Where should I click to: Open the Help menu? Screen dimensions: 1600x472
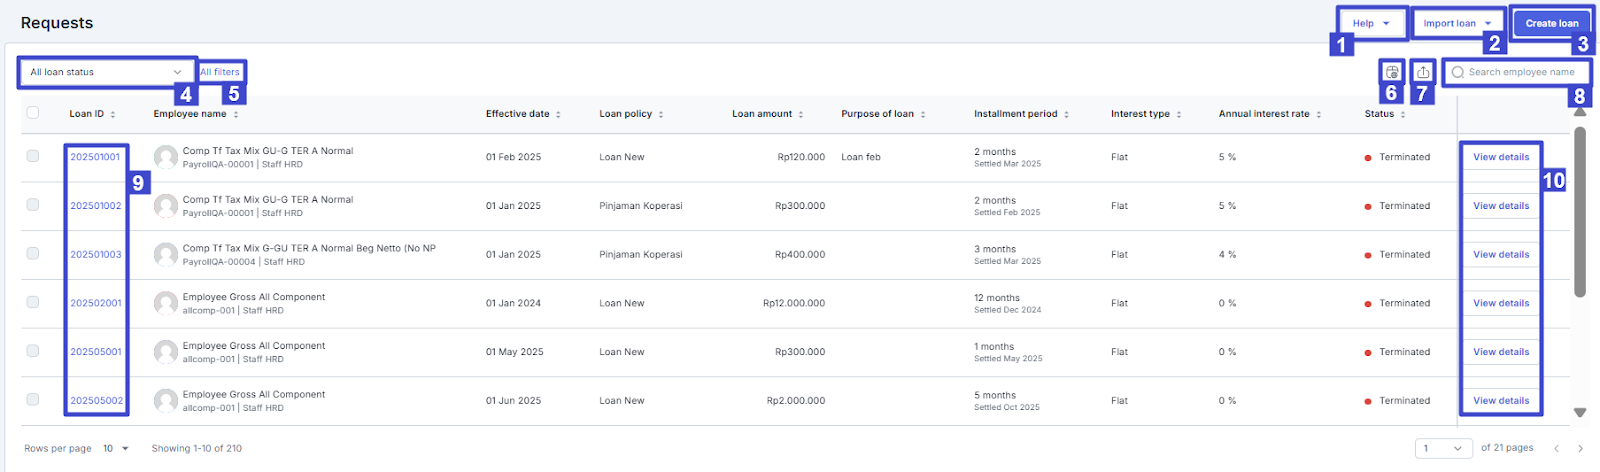[1371, 23]
